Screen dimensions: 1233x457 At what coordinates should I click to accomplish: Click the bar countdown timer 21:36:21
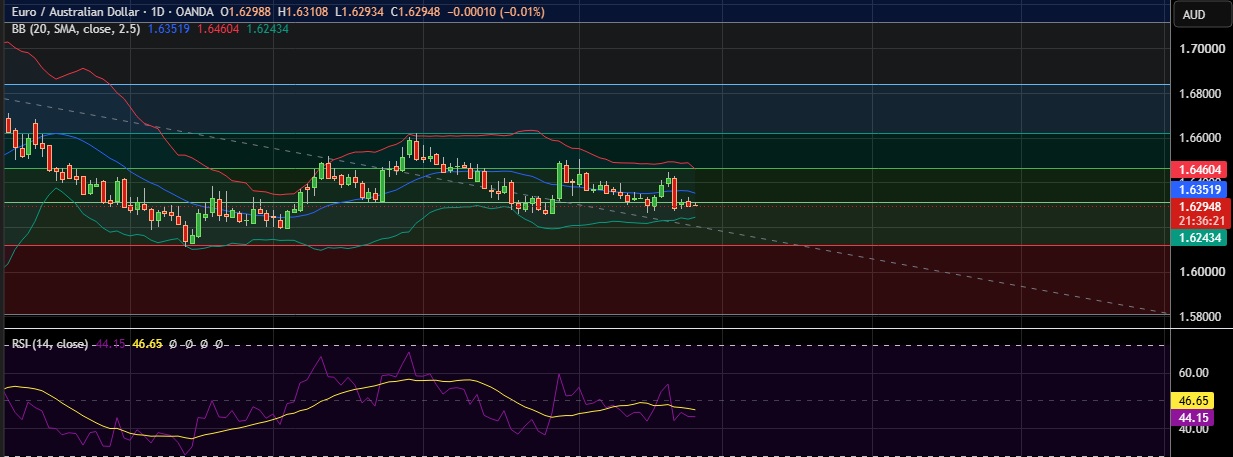click(x=1200, y=220)
